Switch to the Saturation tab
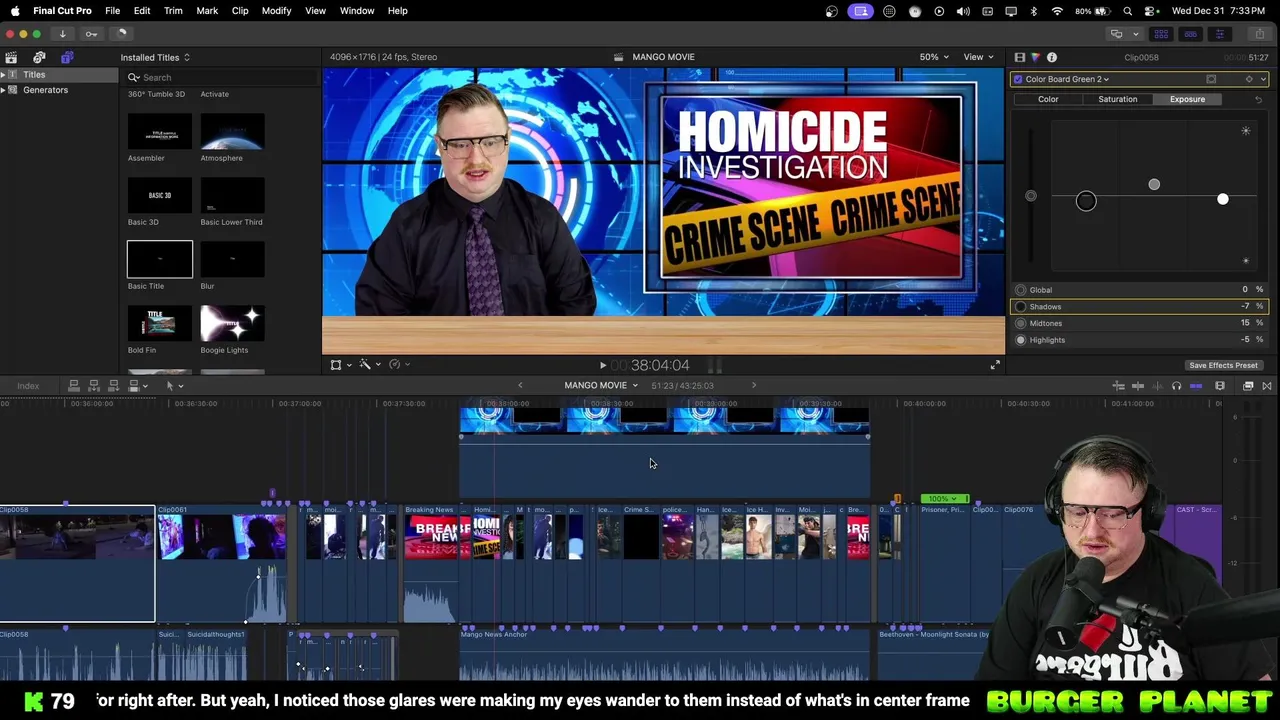 click(x=1117, y=99)
